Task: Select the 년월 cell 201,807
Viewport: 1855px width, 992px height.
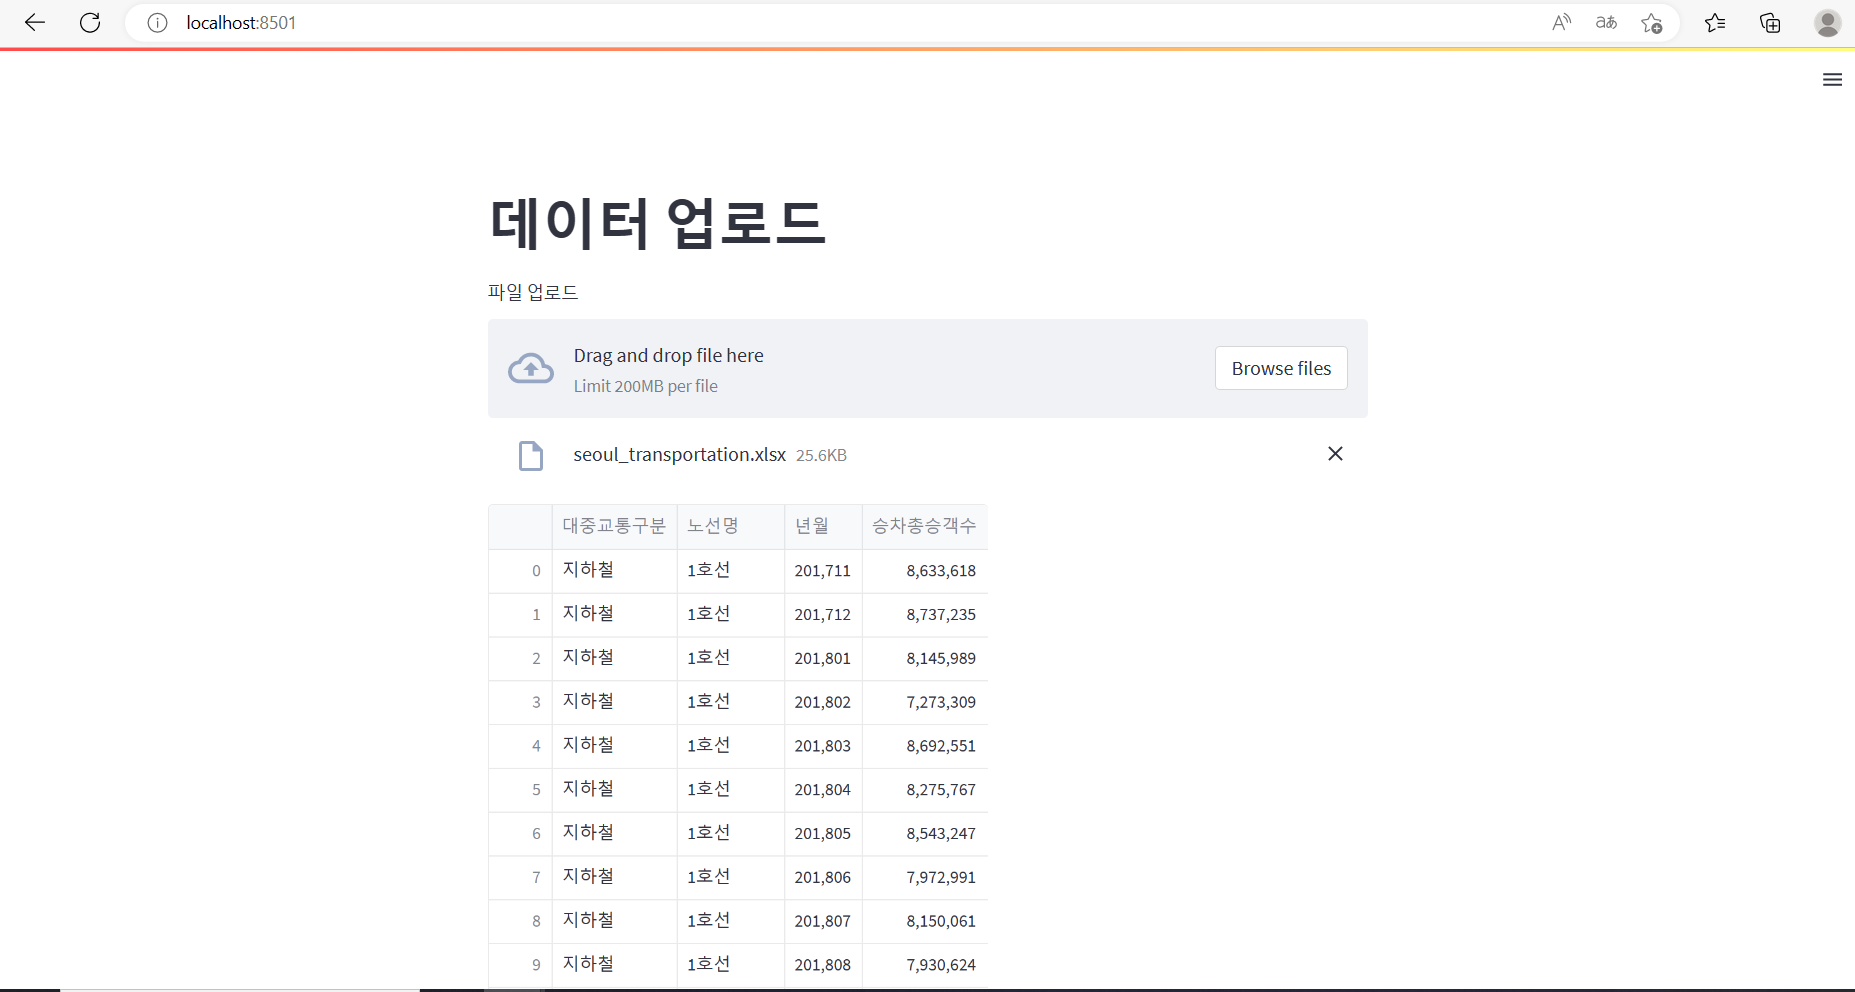Action: click(x=824, y=921)
